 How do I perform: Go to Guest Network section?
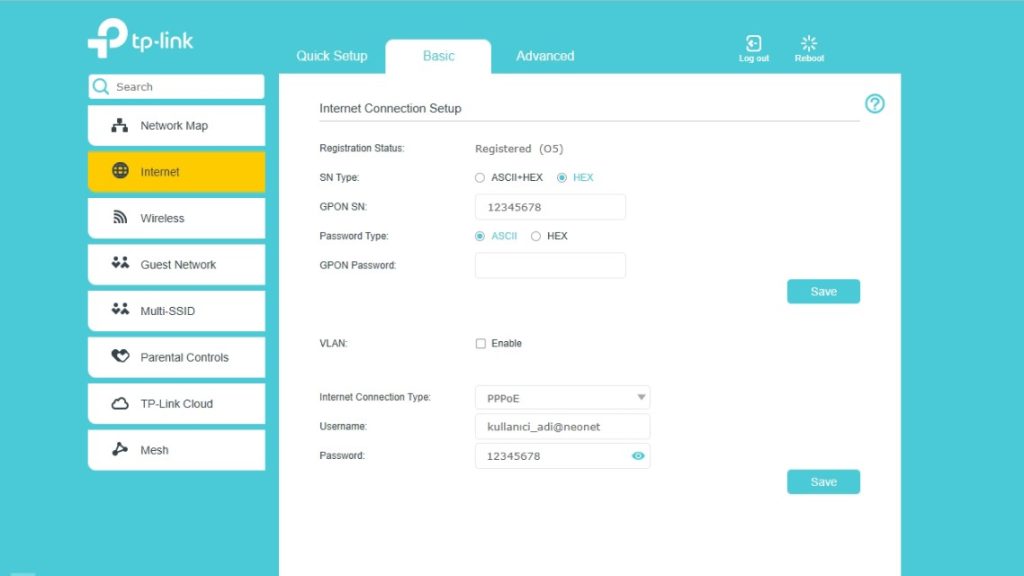point(176,265)
